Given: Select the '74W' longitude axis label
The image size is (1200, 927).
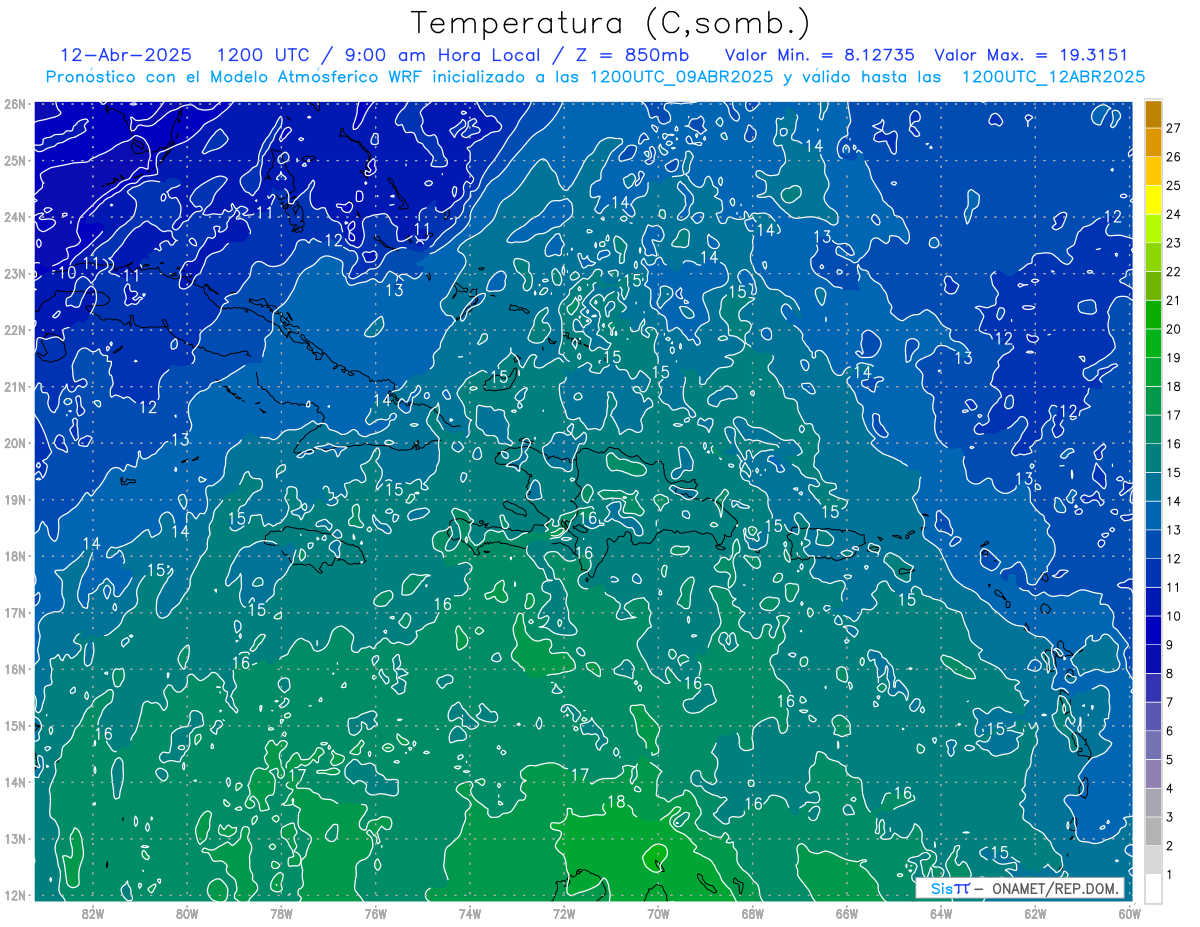Looking at the screenshot, I should click(x=470, y=913).
